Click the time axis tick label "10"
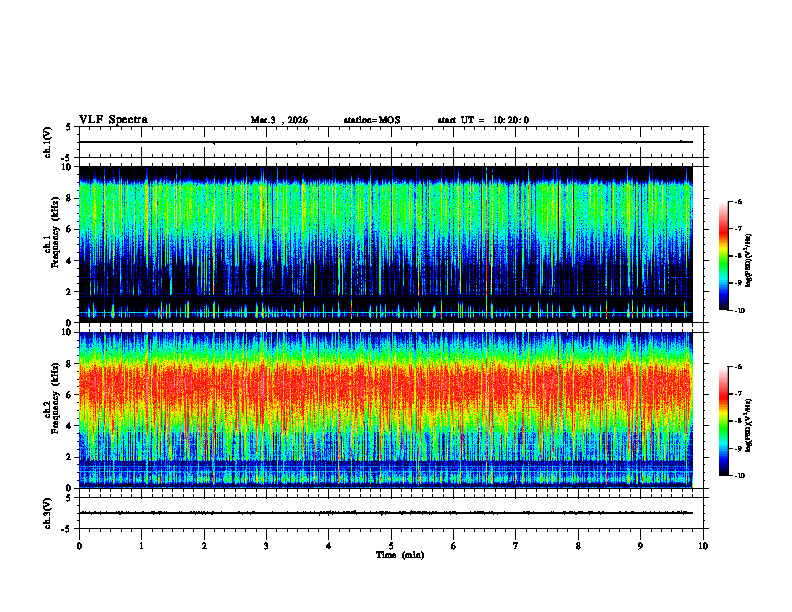The width and height of the screenshot is (792, 612). pos(703,546)
